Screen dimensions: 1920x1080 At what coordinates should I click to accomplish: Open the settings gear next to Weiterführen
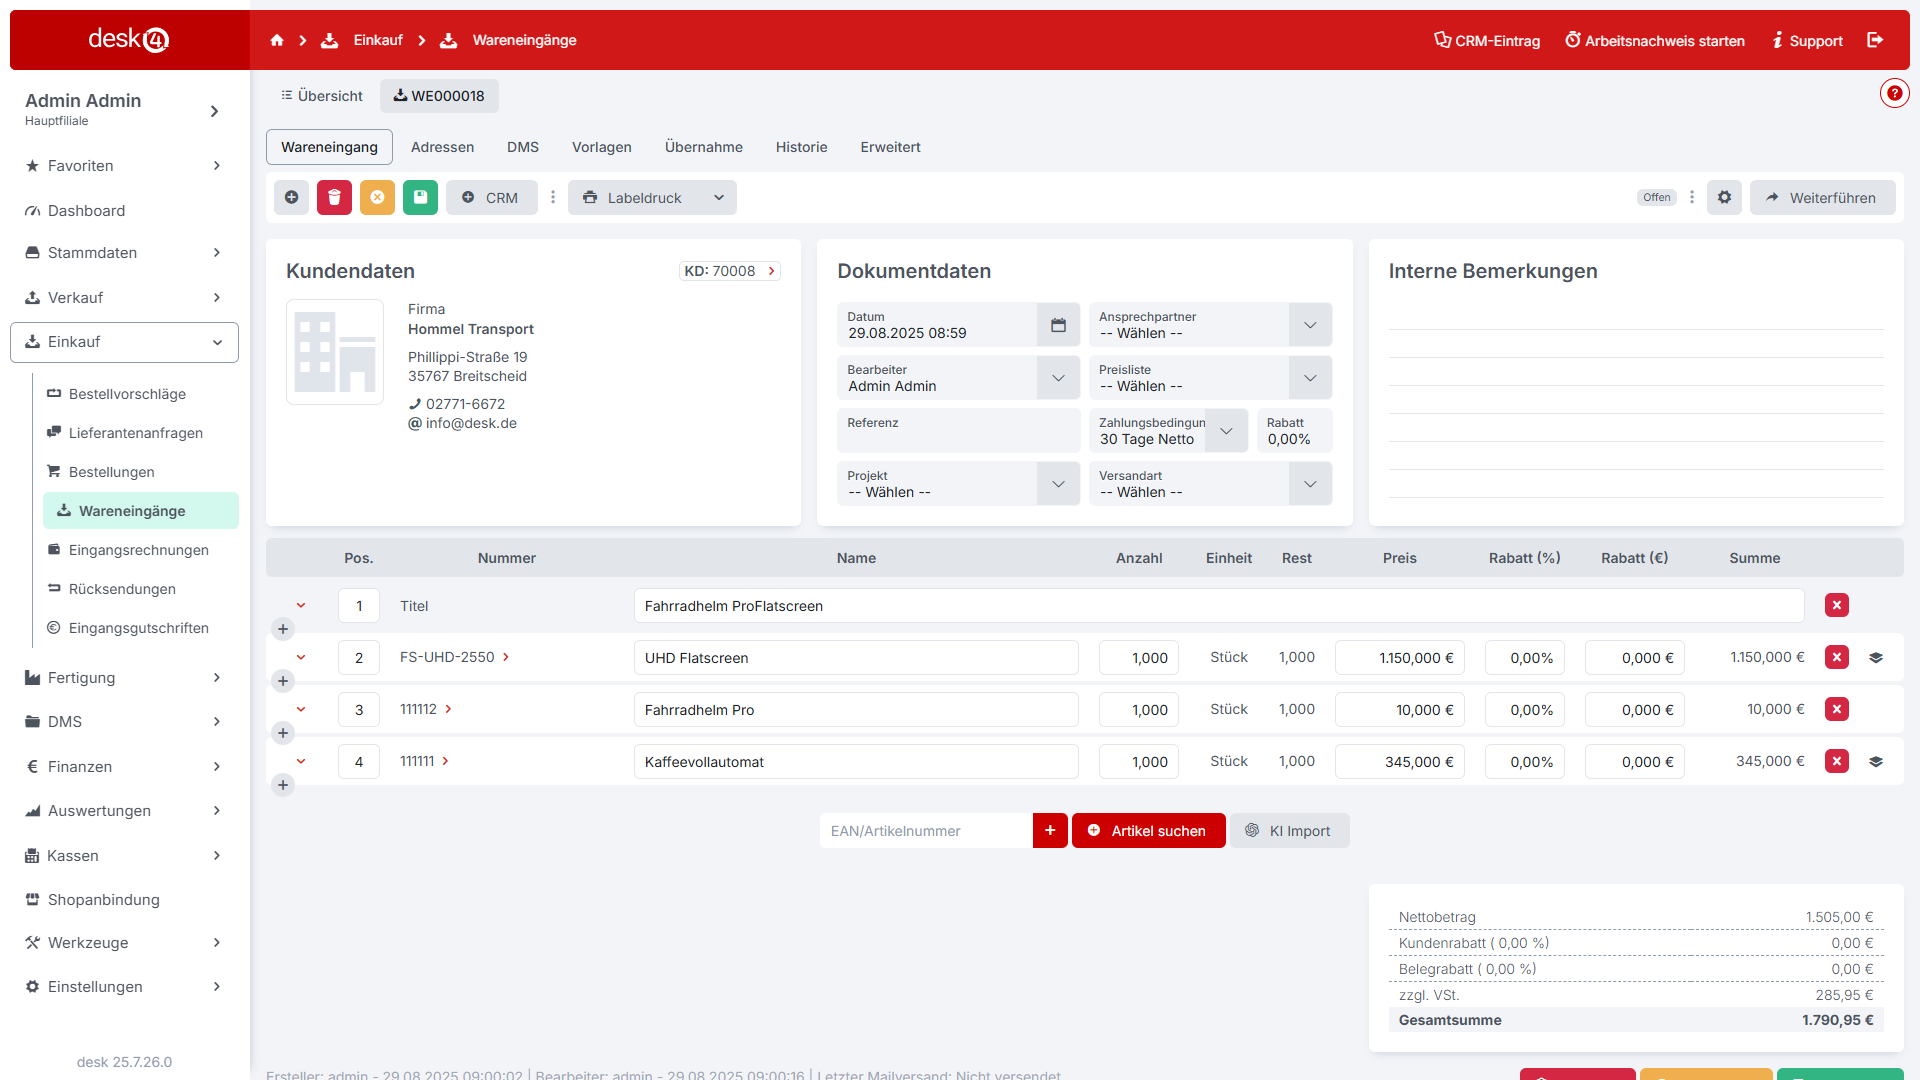[1724, 198]
